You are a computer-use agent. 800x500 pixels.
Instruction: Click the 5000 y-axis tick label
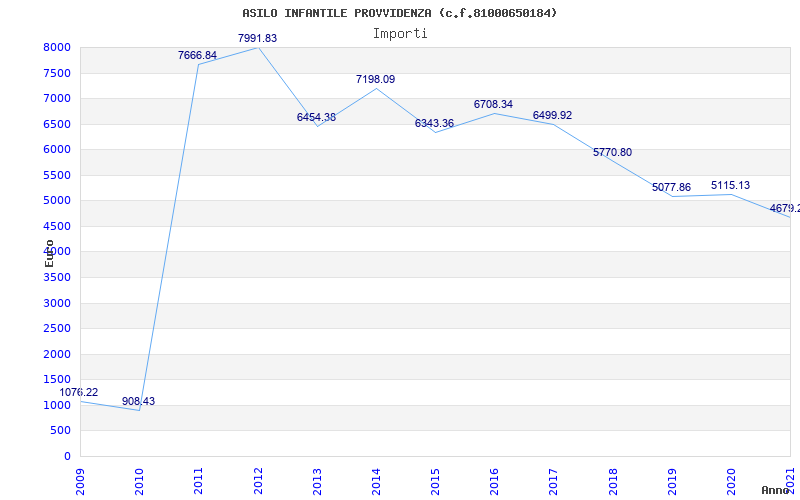point(57,201)
